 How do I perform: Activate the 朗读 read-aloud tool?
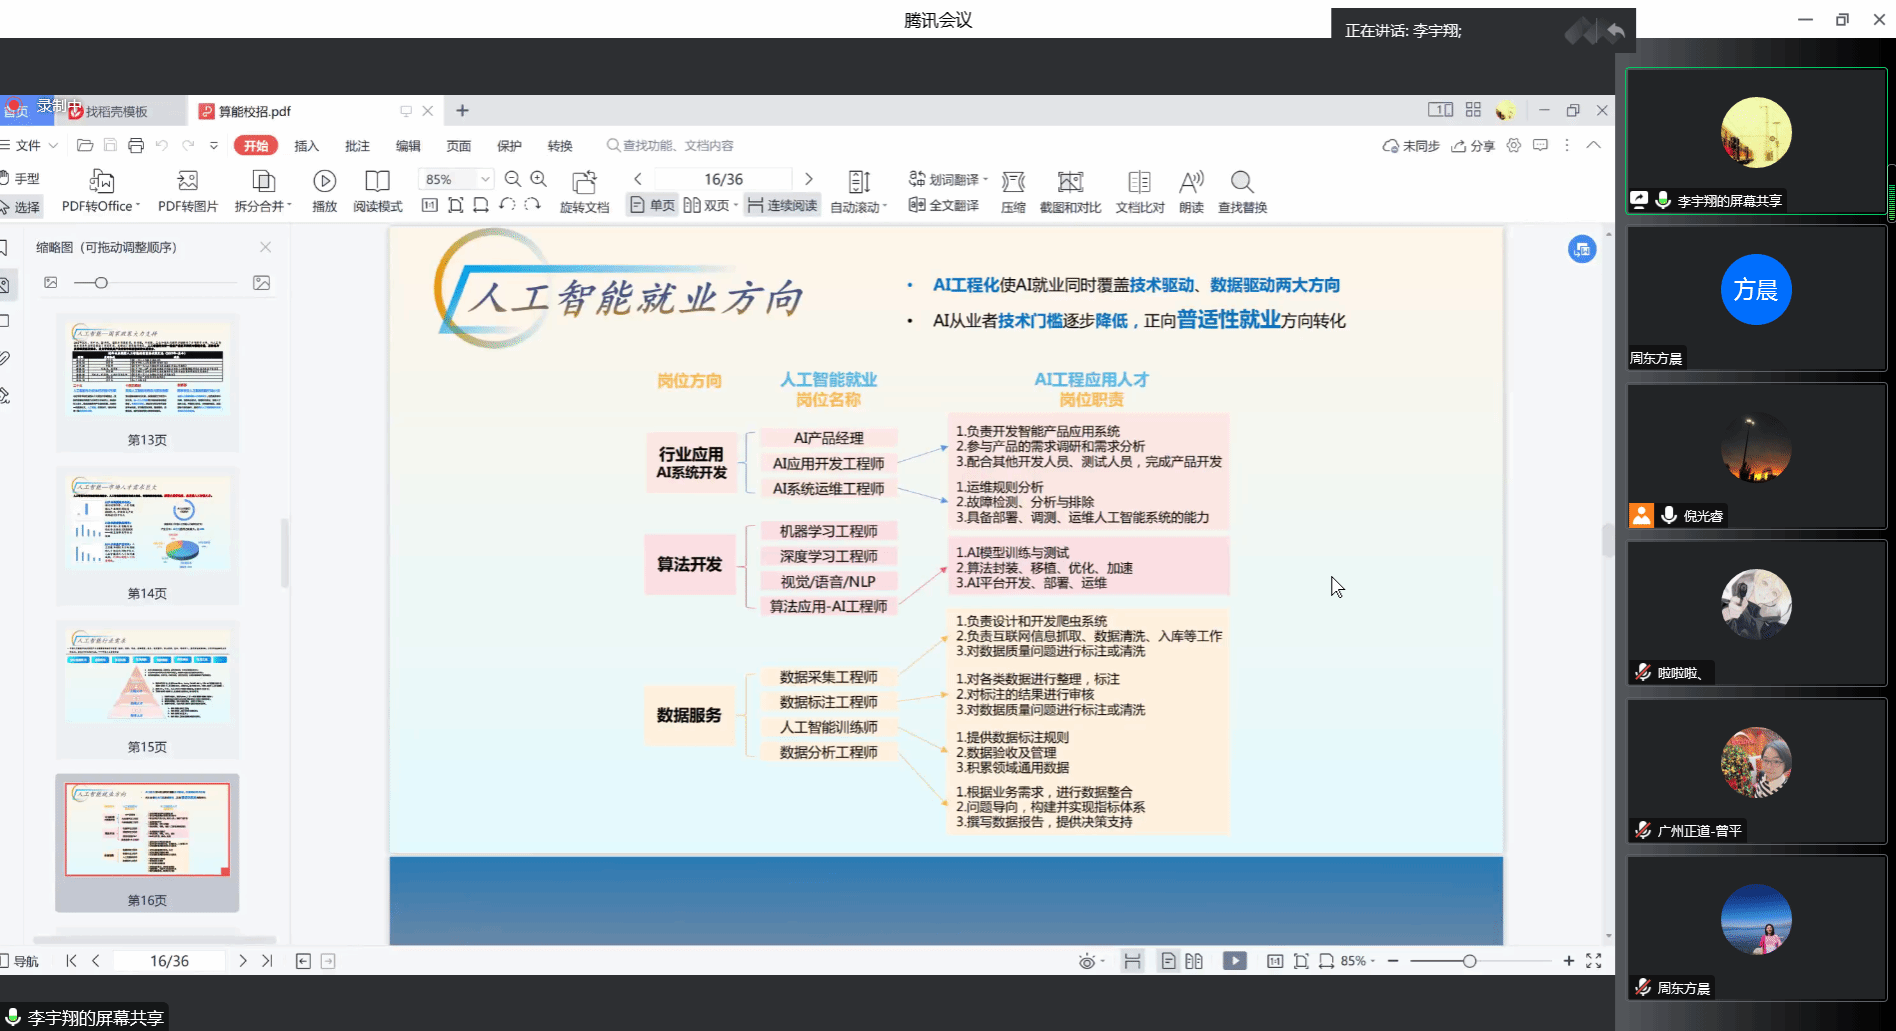(1191, 182)
